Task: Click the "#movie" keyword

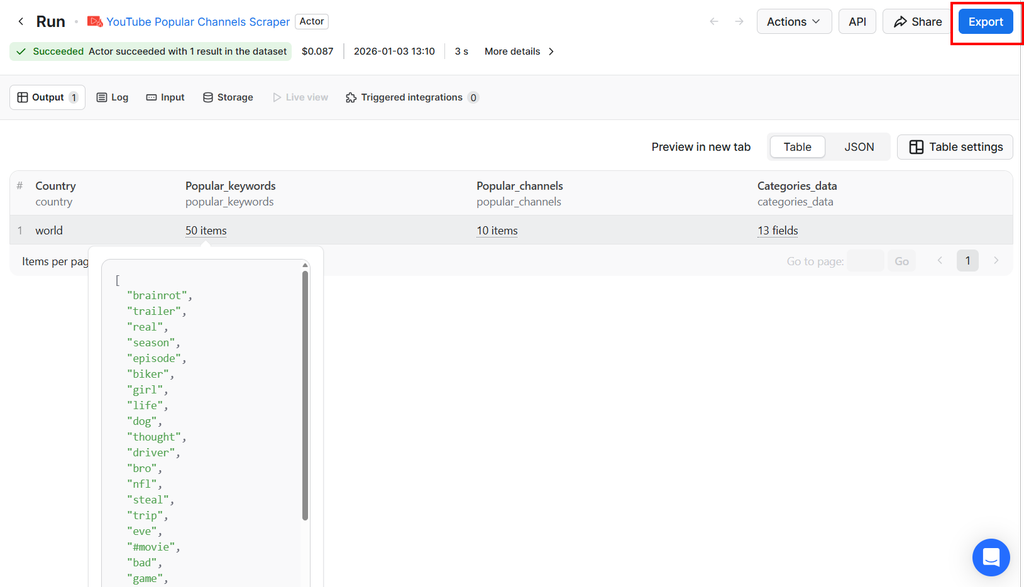Action: (x=151, y=547)
